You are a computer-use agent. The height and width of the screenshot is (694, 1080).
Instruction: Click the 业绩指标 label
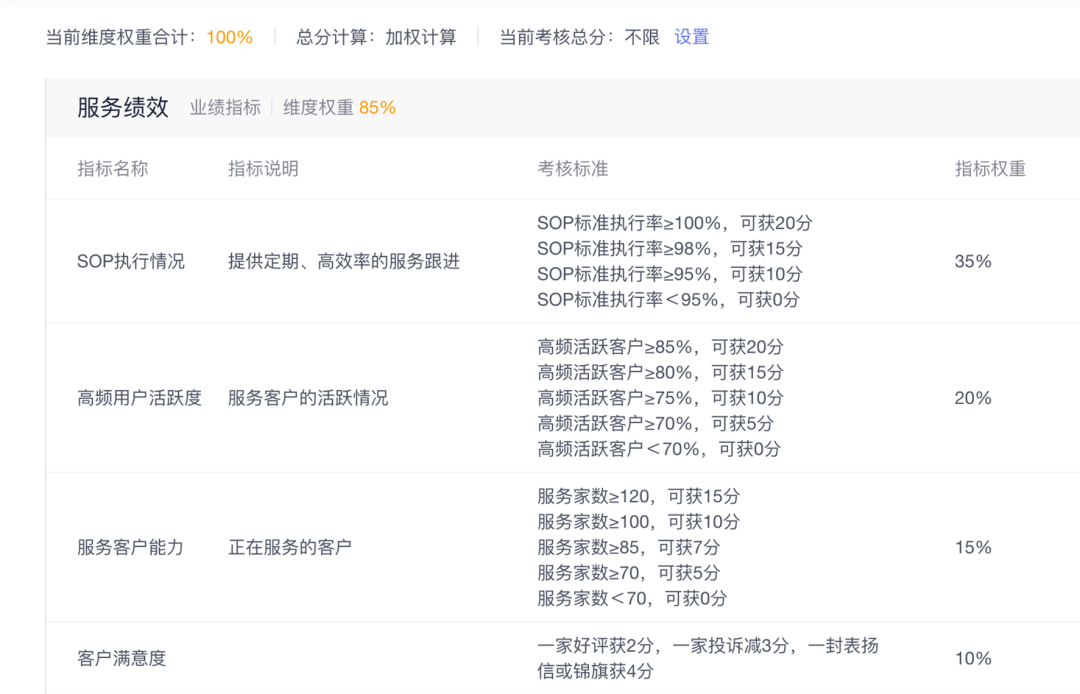pyautogui.click(x=225, y=107)
